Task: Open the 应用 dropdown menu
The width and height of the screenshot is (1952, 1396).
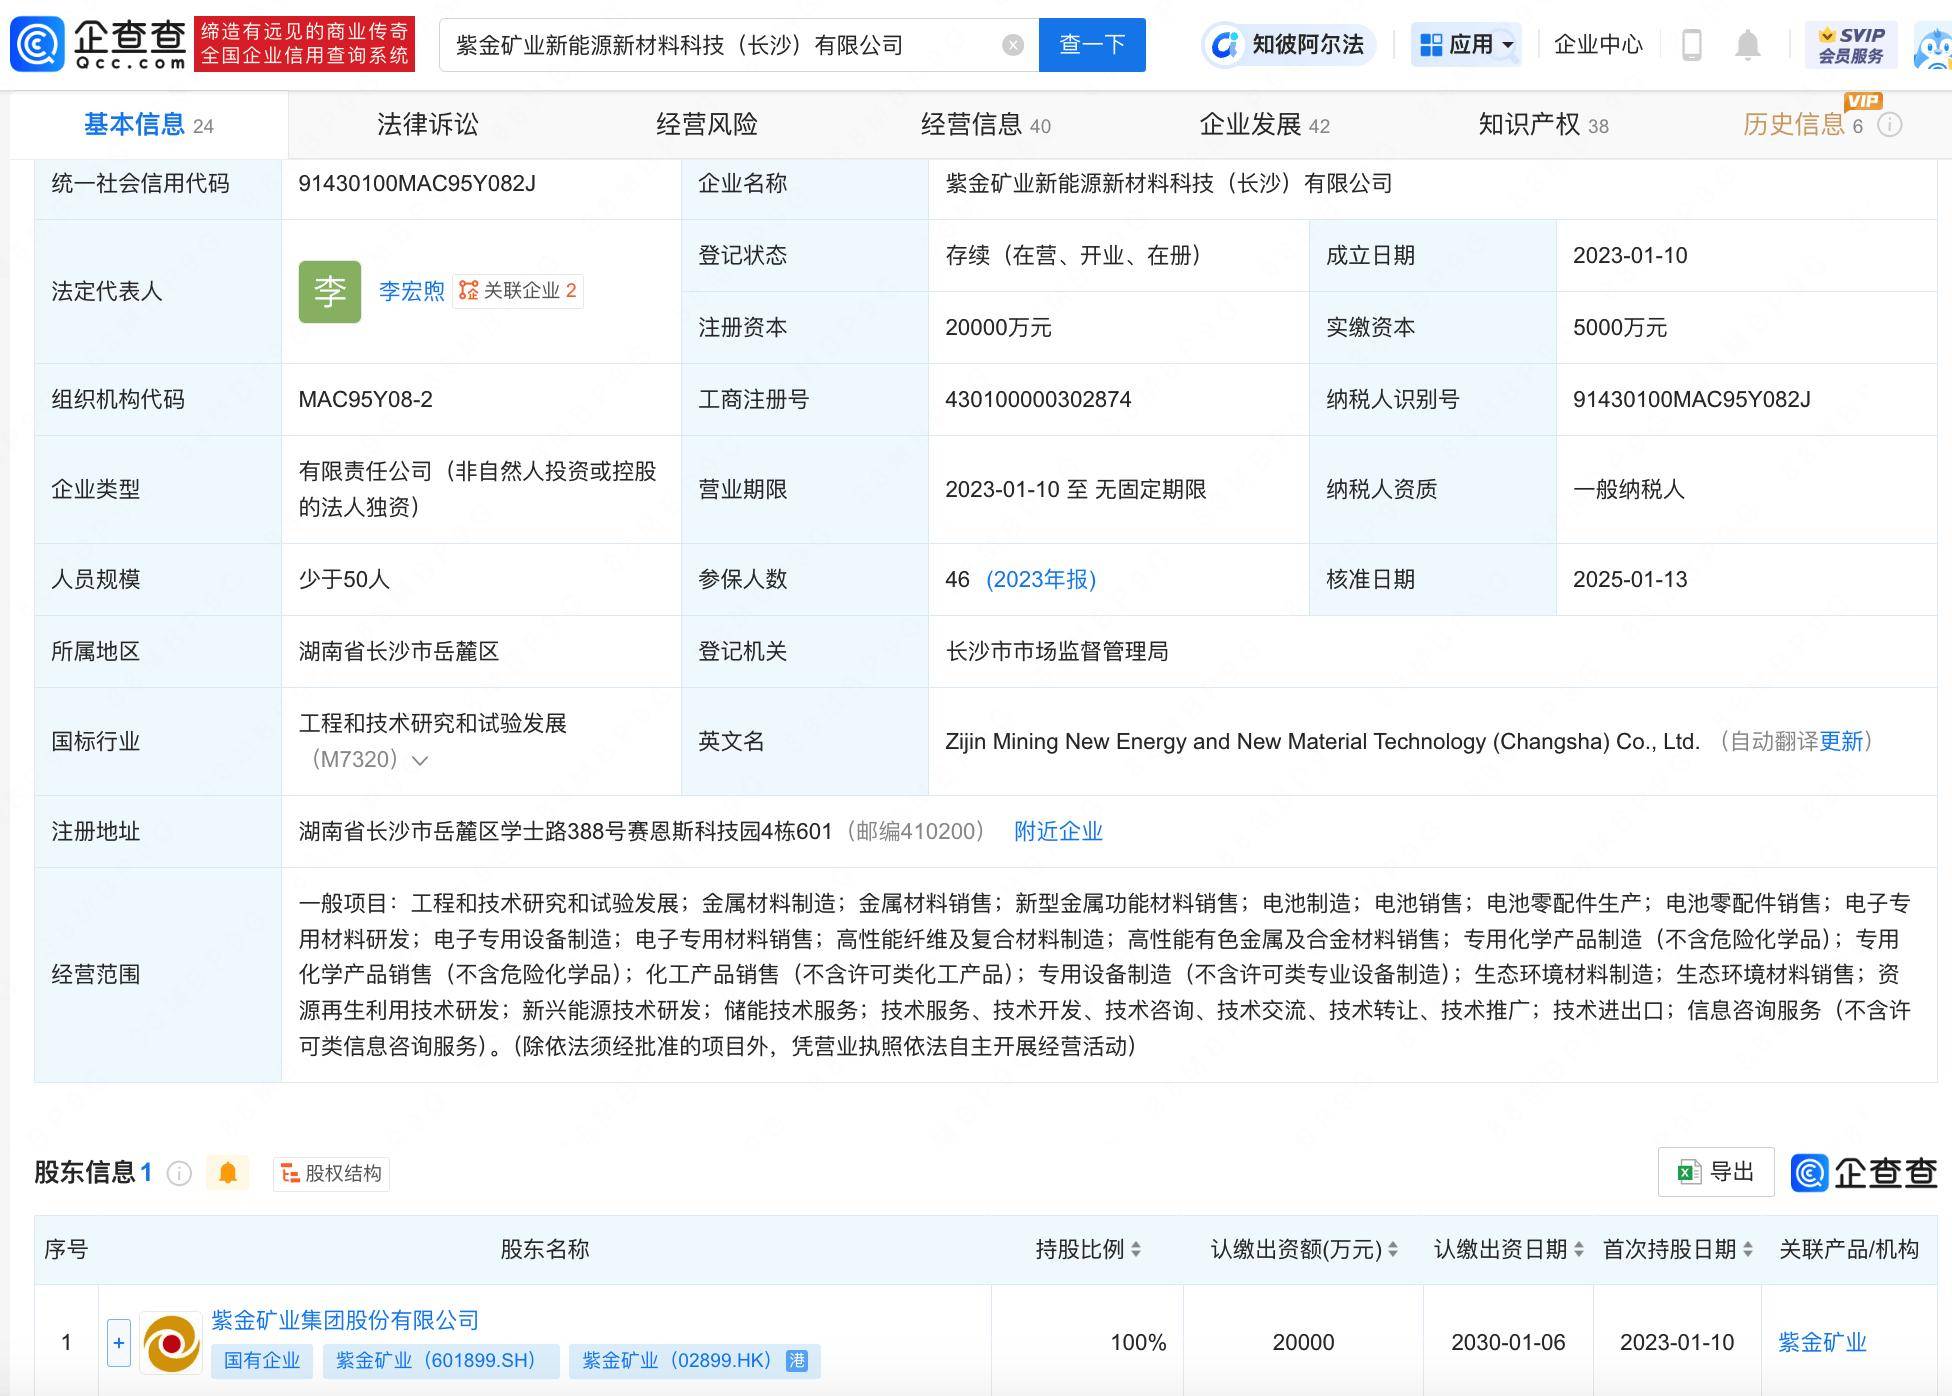Action: pyautogui.click(x=1466, y=45)
